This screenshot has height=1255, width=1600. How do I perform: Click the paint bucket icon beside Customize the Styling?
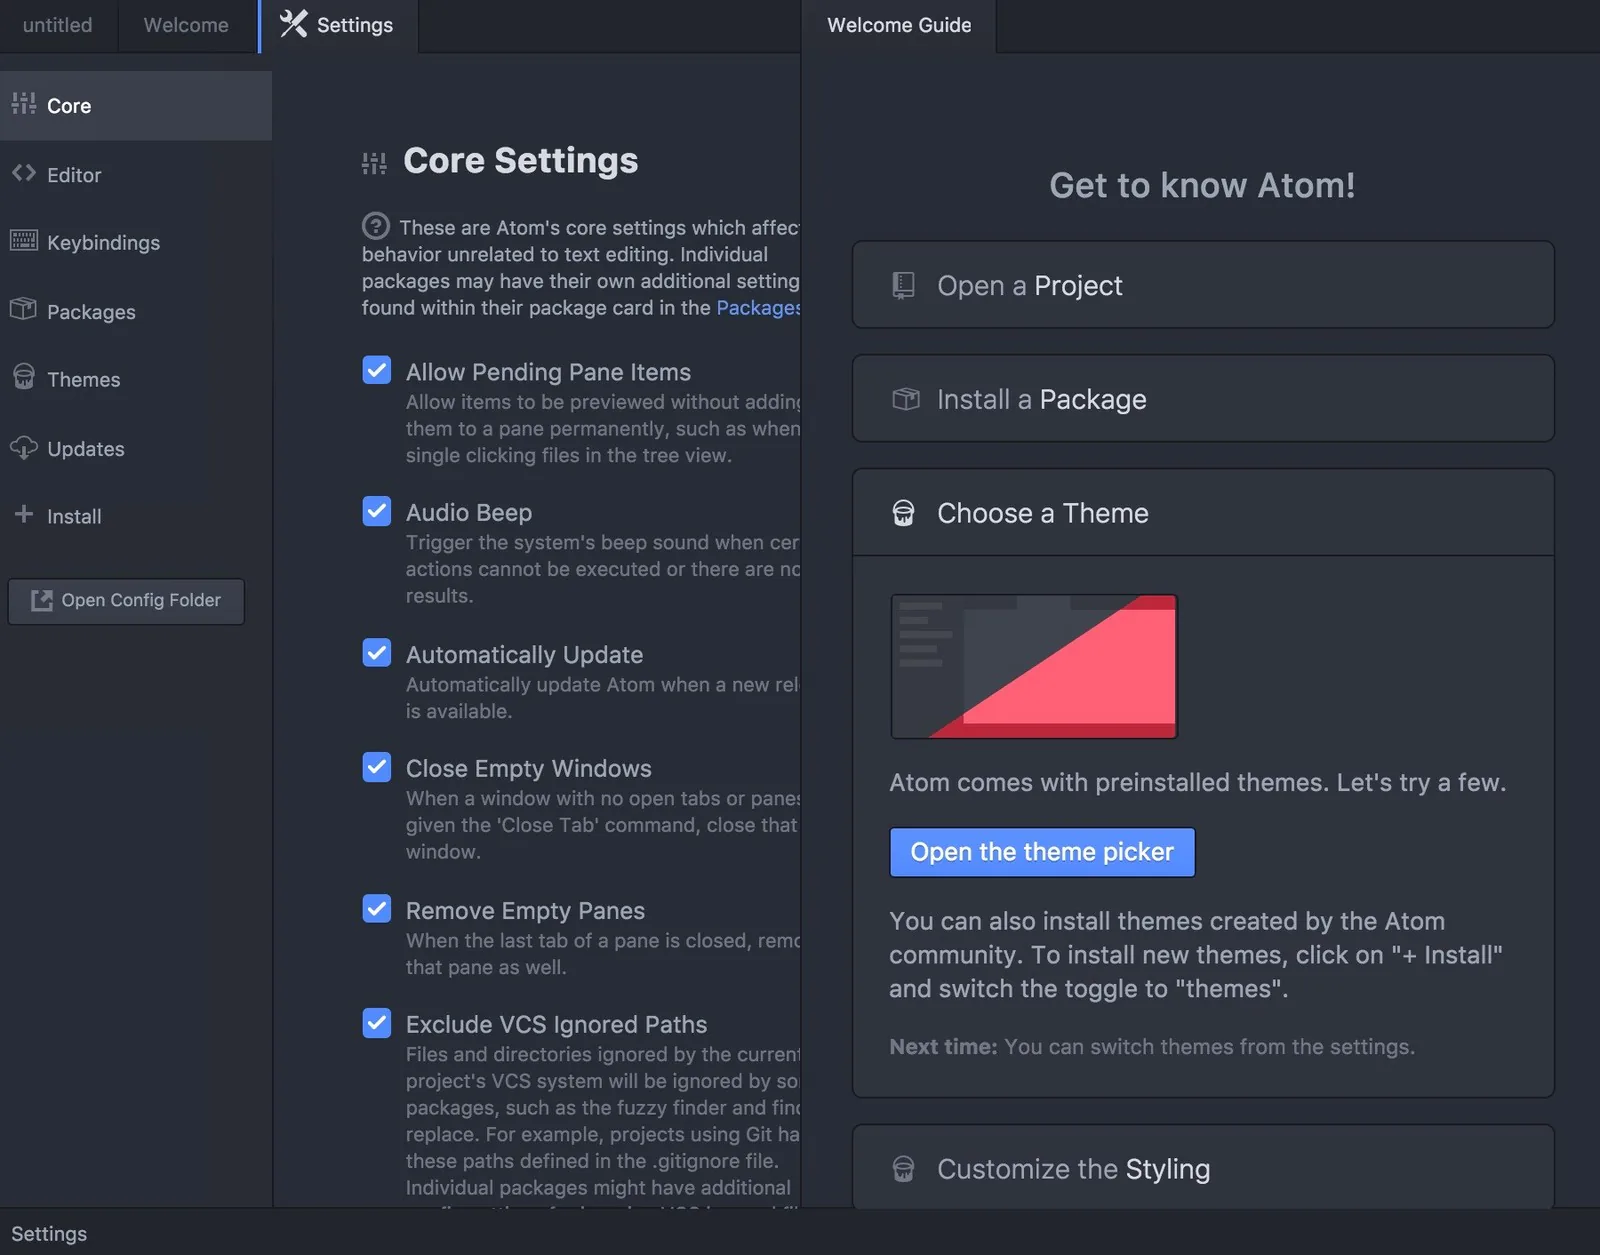pyautogui.click(x=903, y=1170)
